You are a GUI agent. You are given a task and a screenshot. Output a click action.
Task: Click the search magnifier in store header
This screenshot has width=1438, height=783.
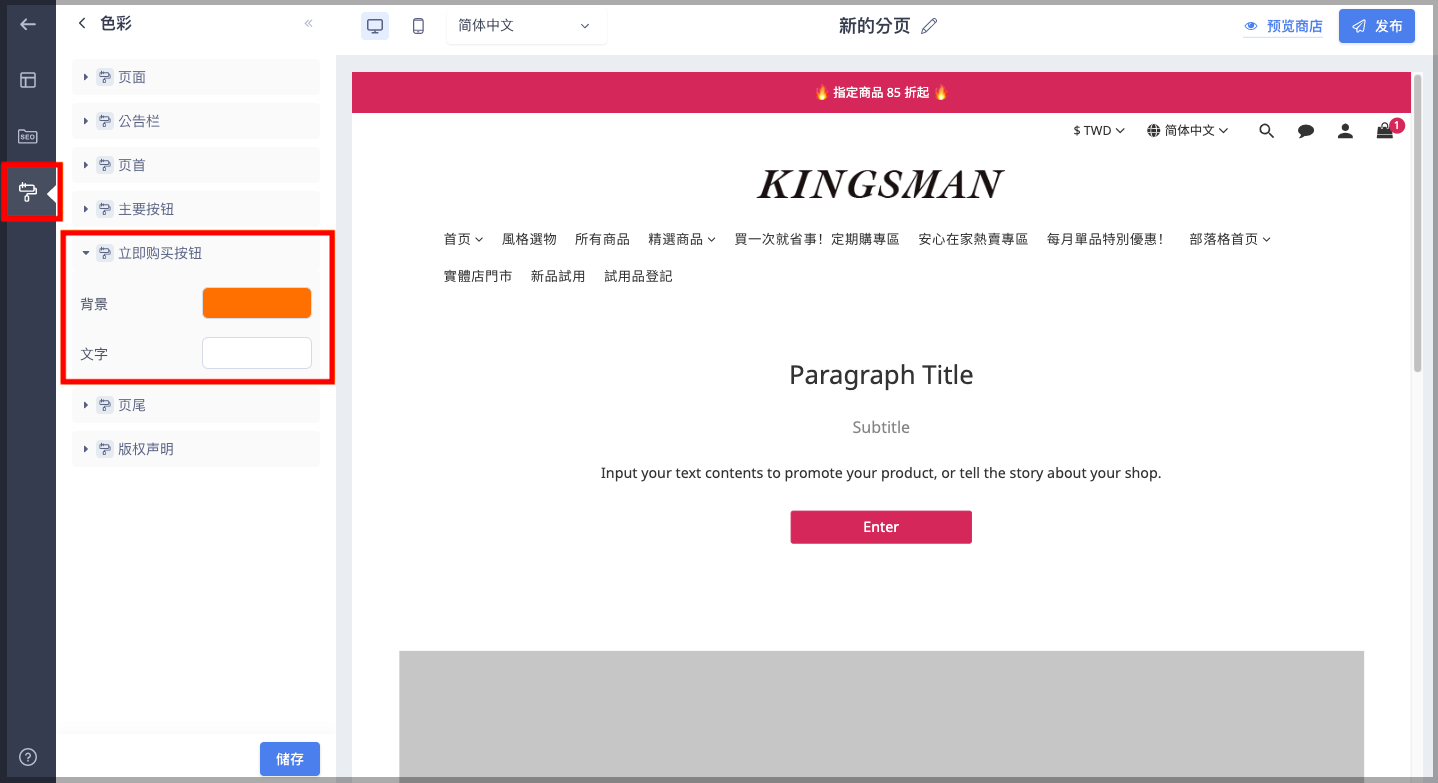pos(1267,131)
